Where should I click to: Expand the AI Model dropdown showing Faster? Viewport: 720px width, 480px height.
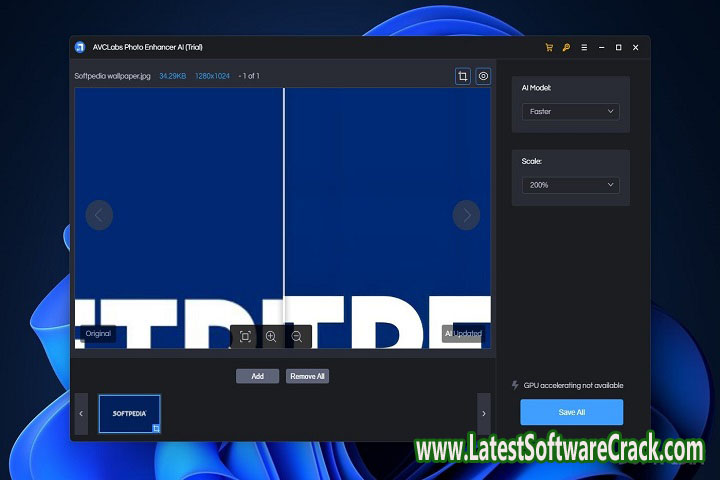[x=570, y=112]
